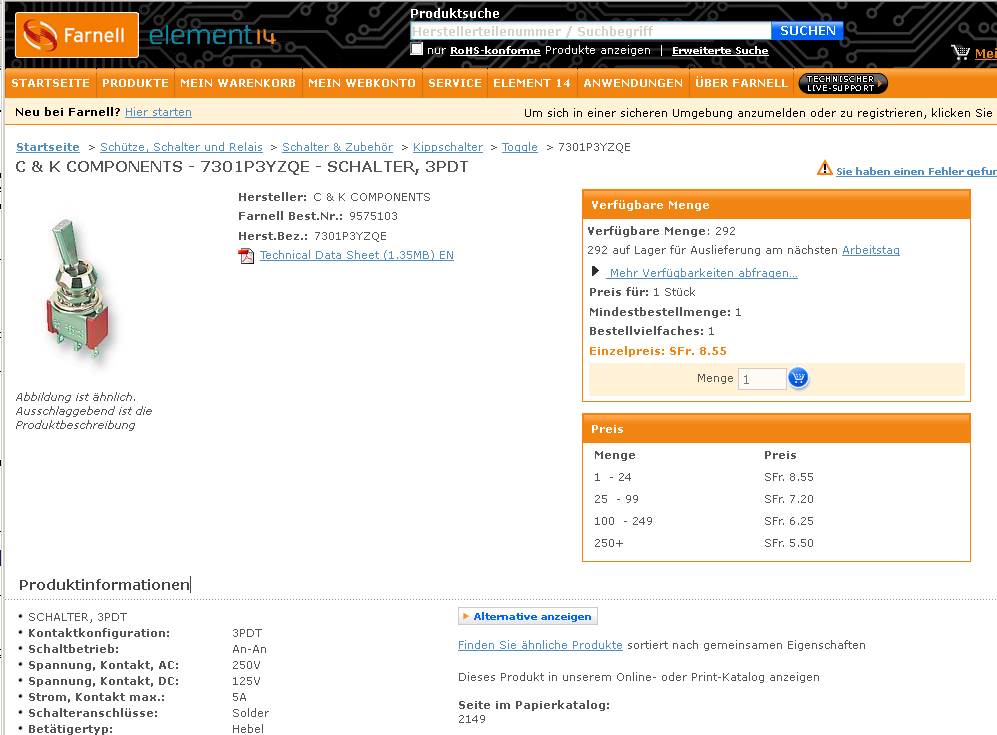Click the Arbeitstag link
The height and width of the screenshot is (735, 997).
pos(870,250)
